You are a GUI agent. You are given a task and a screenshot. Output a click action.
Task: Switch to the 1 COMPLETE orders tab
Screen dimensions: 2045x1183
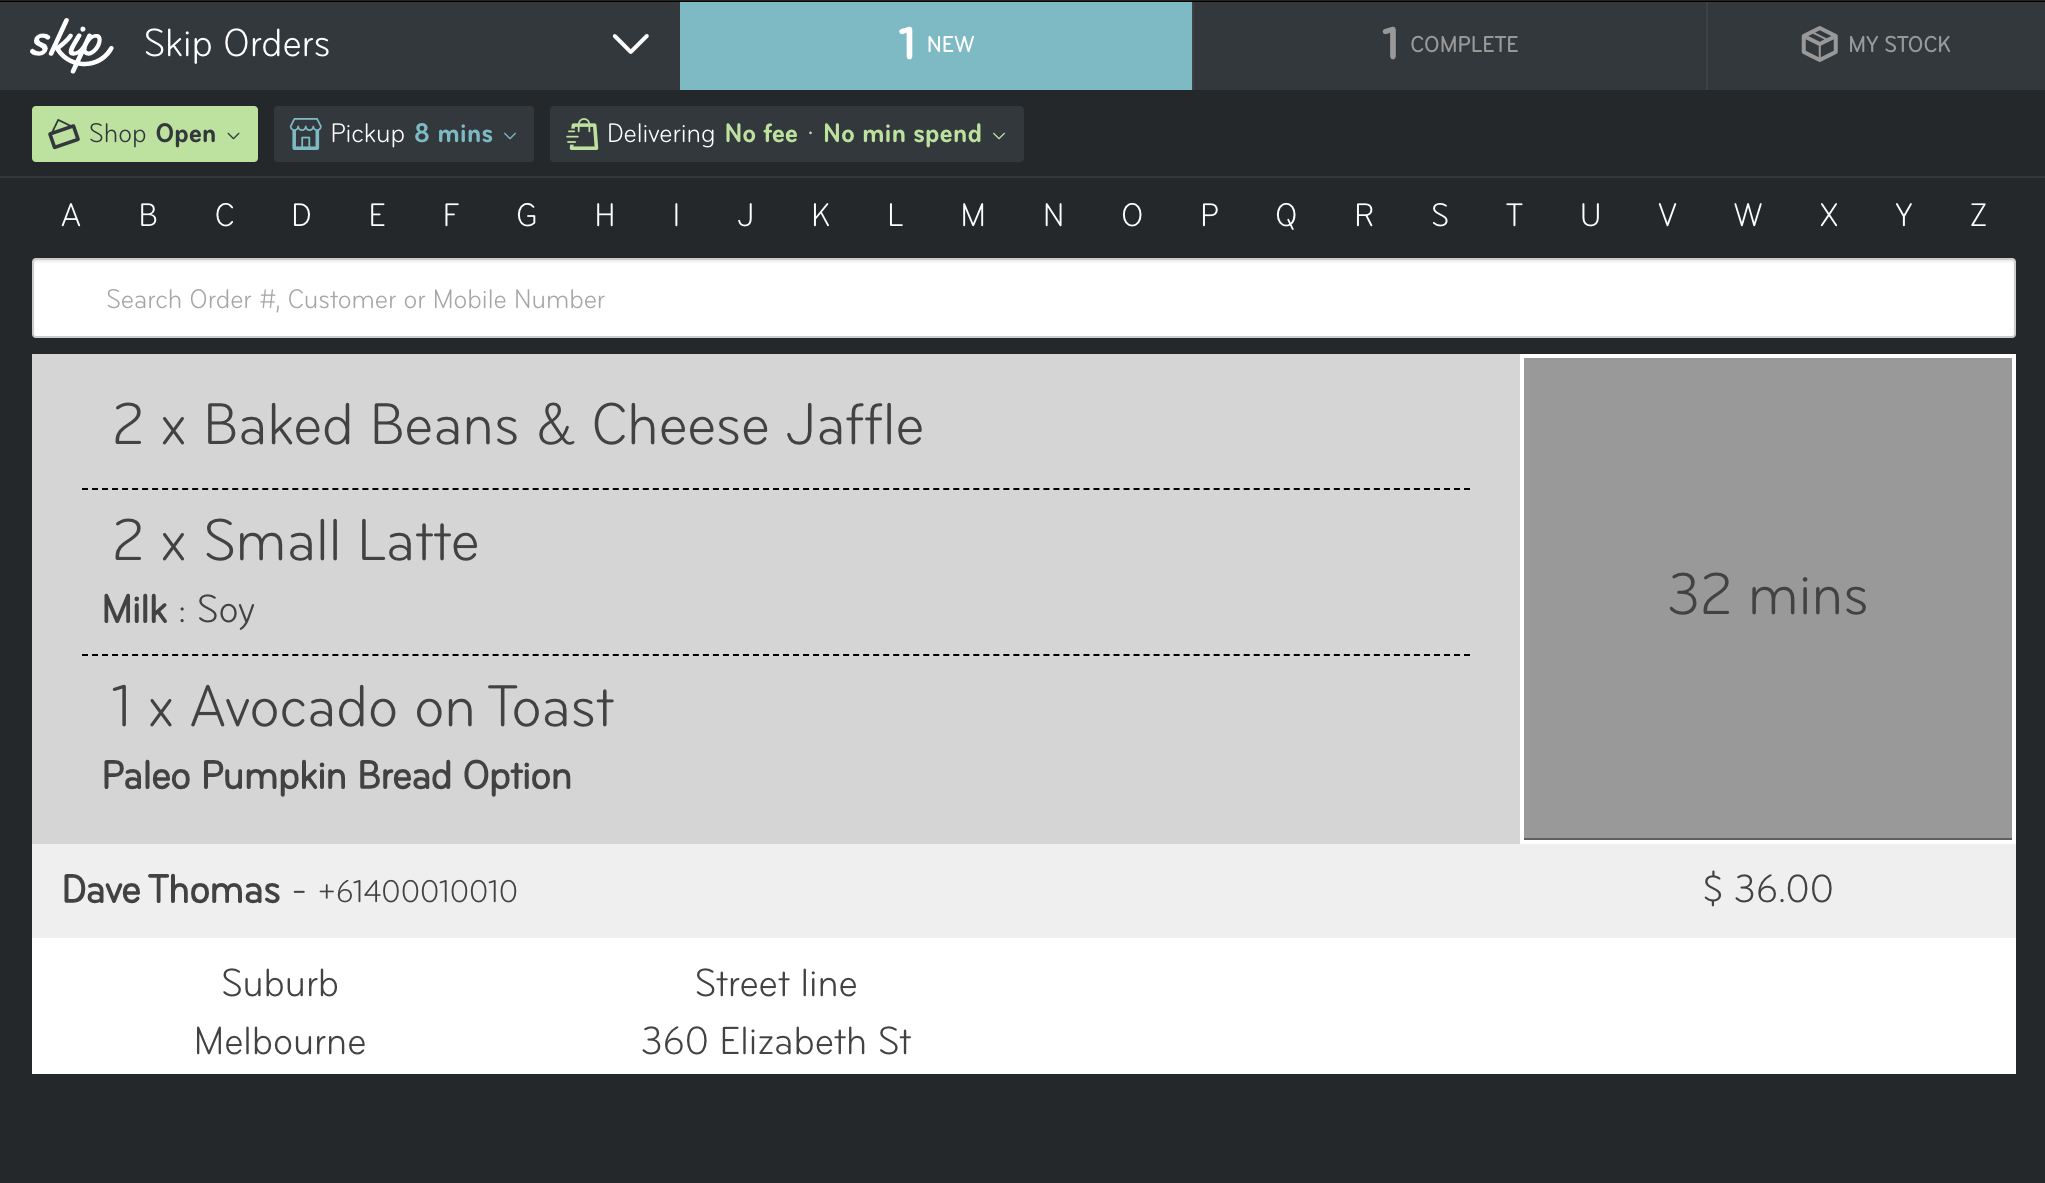click(x=1449, y=45)
